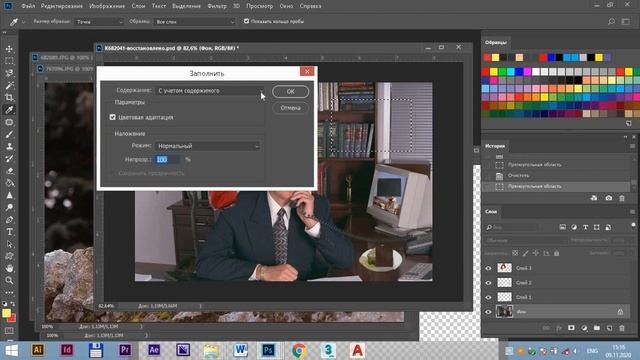The image size is (640, 360).
Task: Select the Brush tool
Action: click(x=9, y=134)
